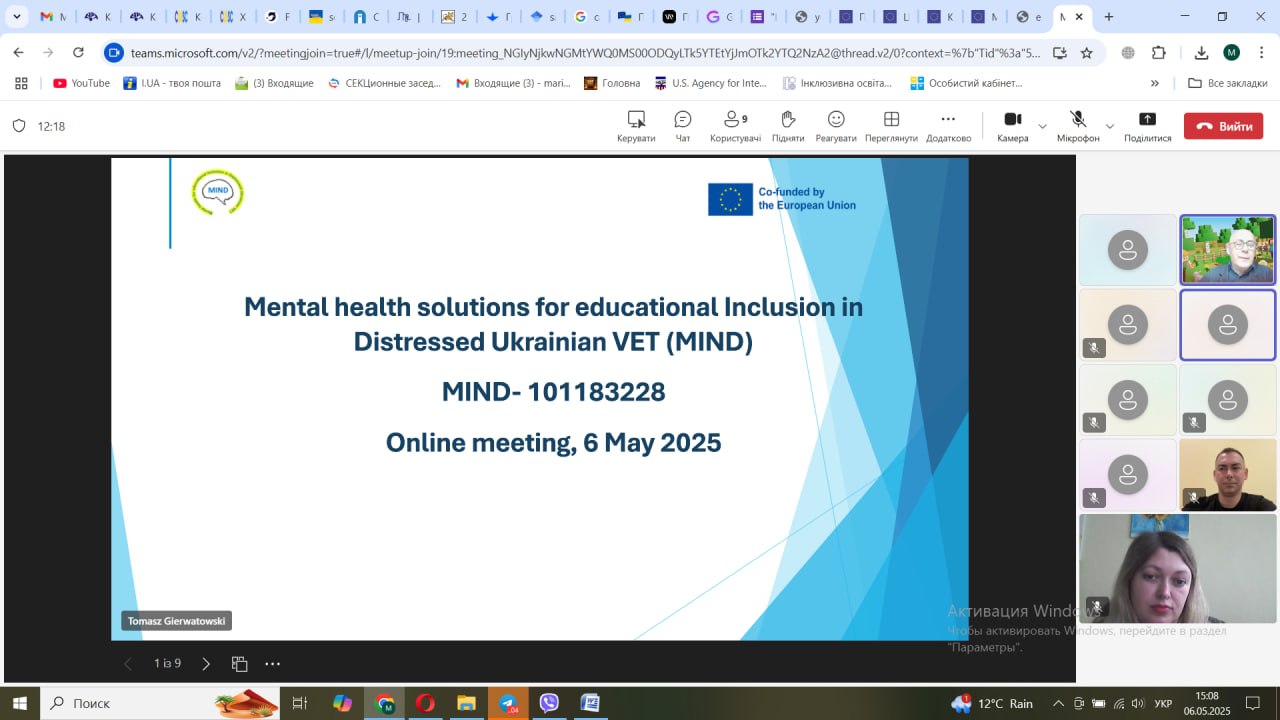Image resolution: width=1280 pixels, height=720 pixels.
Task: Open Opera from the taskbar
Action: (425, 703)
